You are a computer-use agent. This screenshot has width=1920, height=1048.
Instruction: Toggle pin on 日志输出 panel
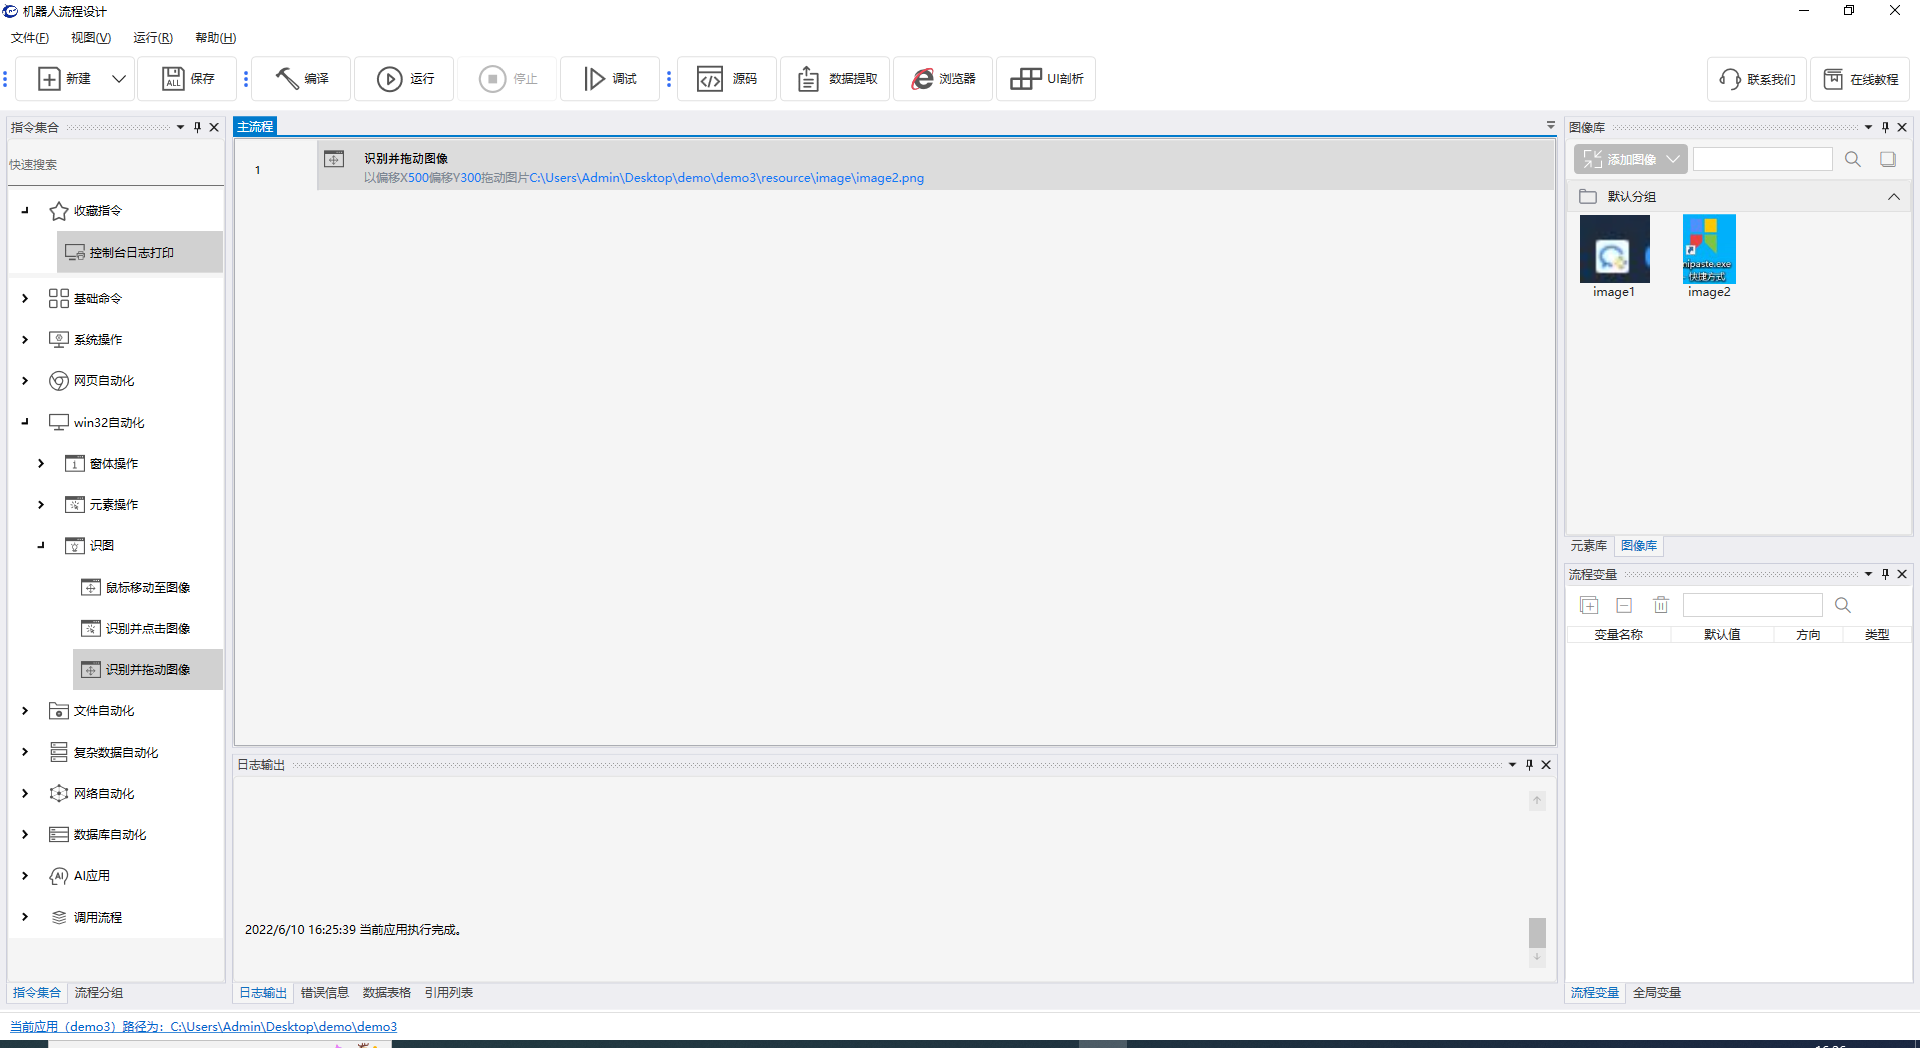1529,765
